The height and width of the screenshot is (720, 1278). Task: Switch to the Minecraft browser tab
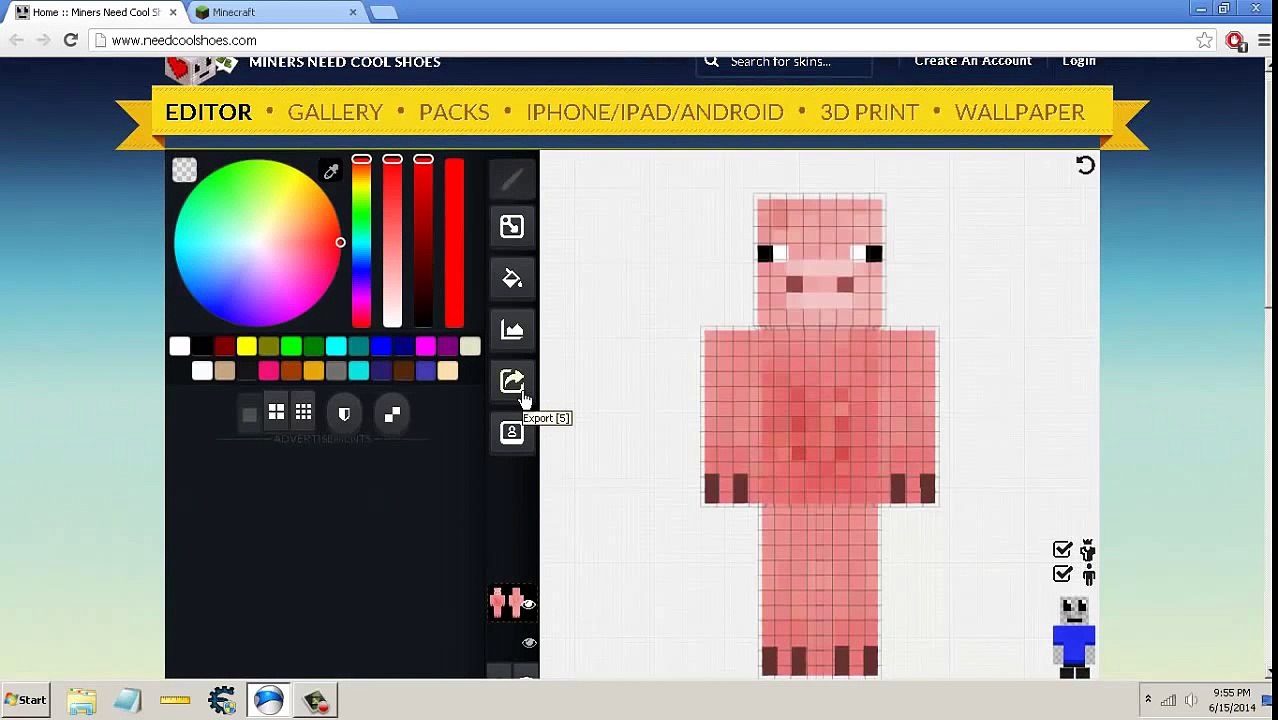point(277,12)
